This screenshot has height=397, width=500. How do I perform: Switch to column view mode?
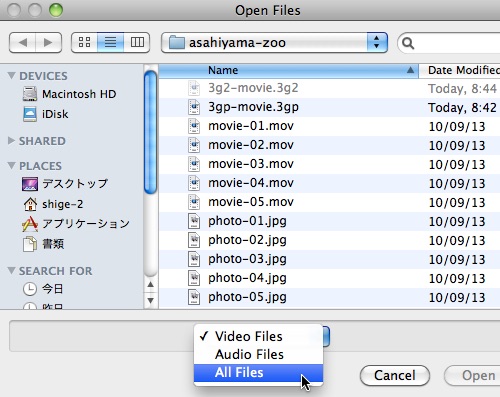point(137,42)
